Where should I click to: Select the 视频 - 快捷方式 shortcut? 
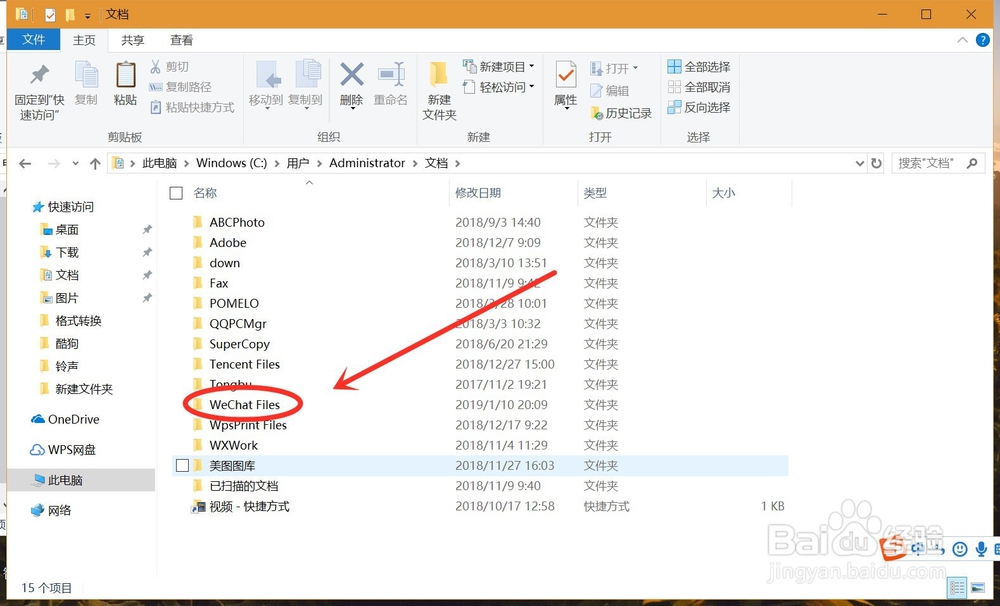249,506
